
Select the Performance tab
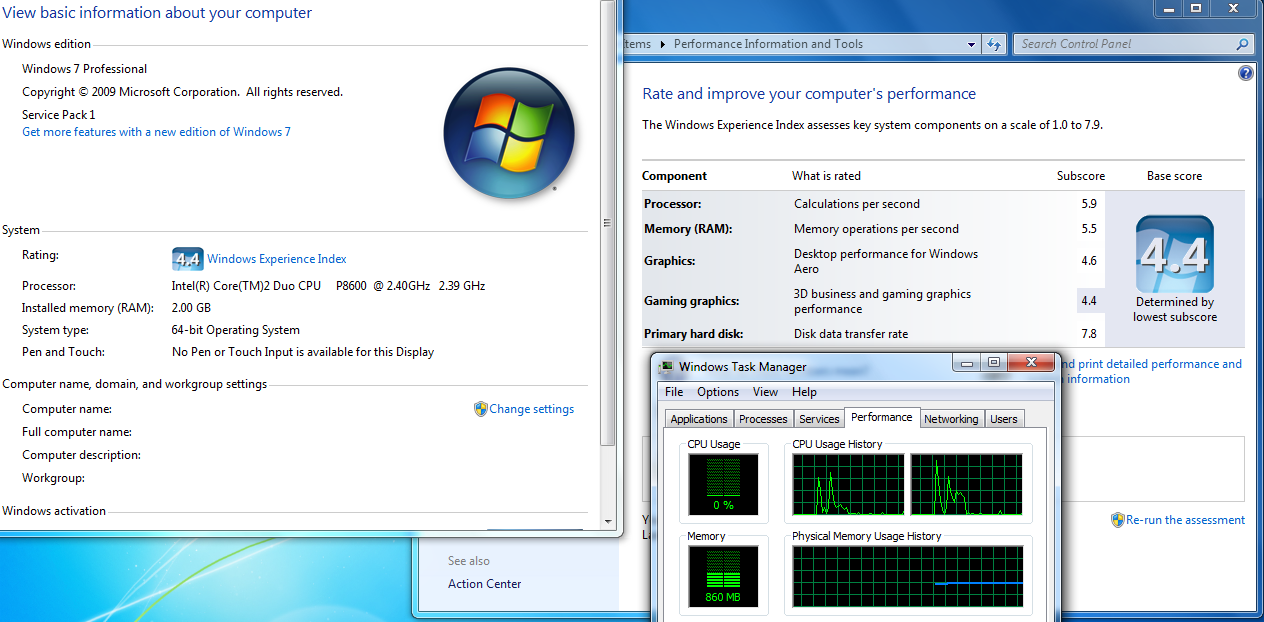point(881,417)
